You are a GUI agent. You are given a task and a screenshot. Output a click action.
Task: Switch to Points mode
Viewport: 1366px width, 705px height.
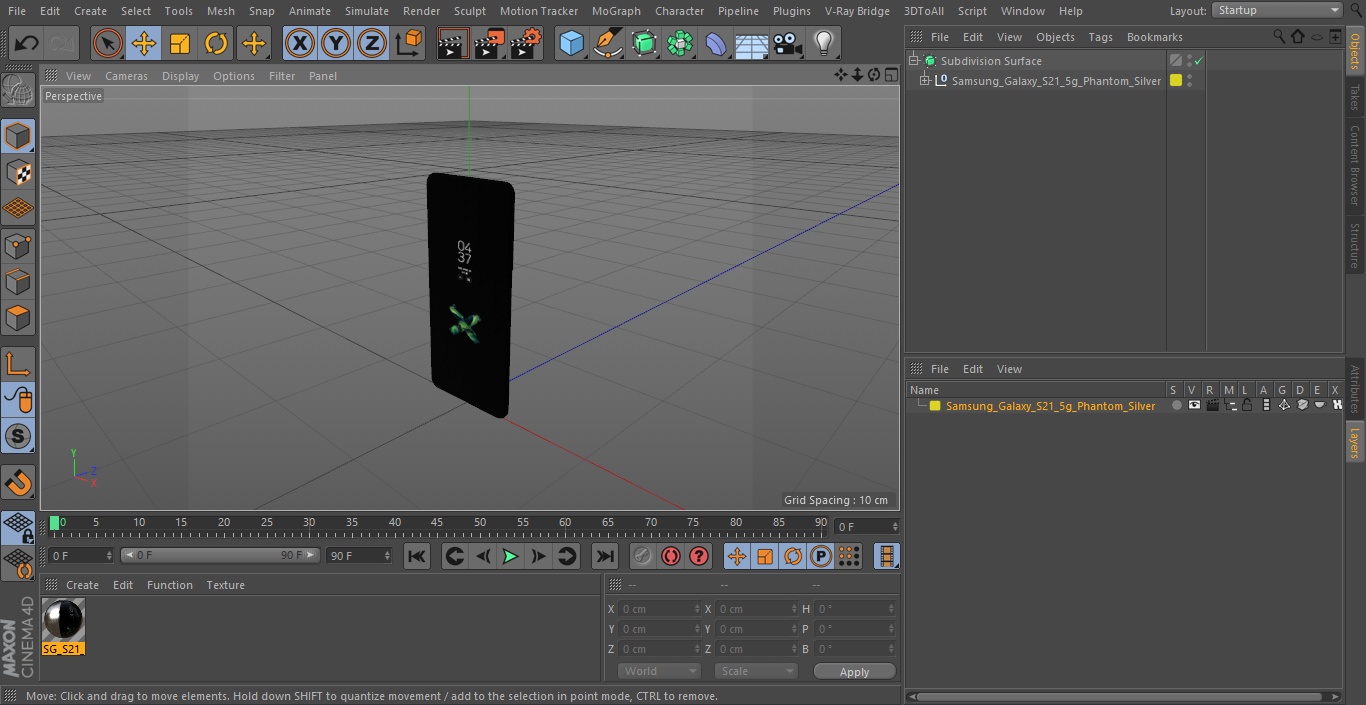pos(18,245)
